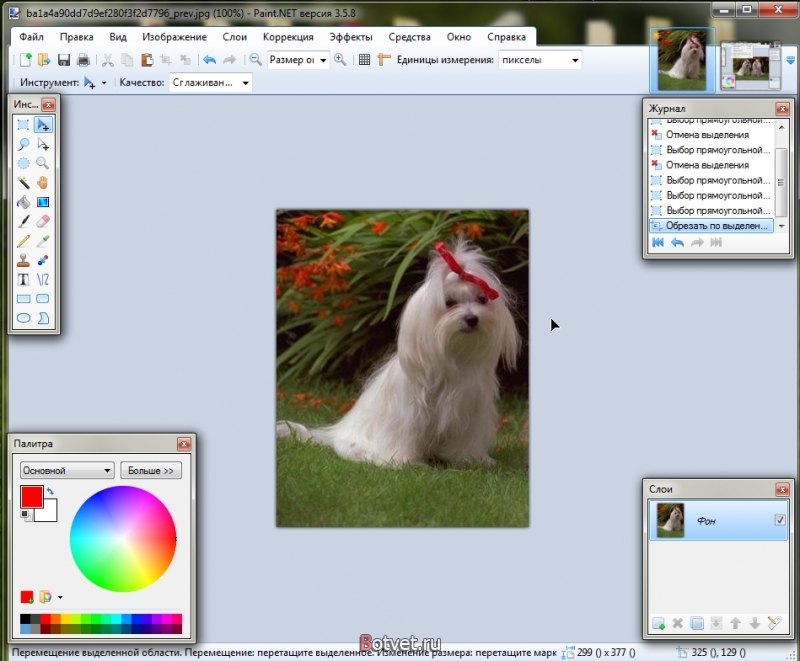Click the primary red color swatch
The height and width of the screenshot is (661, 800).
click(31, 496)
